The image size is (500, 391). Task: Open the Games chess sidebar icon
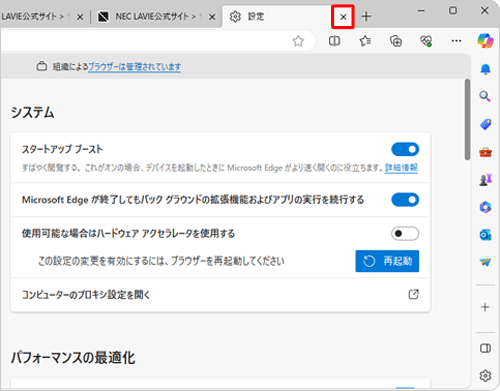485,180
